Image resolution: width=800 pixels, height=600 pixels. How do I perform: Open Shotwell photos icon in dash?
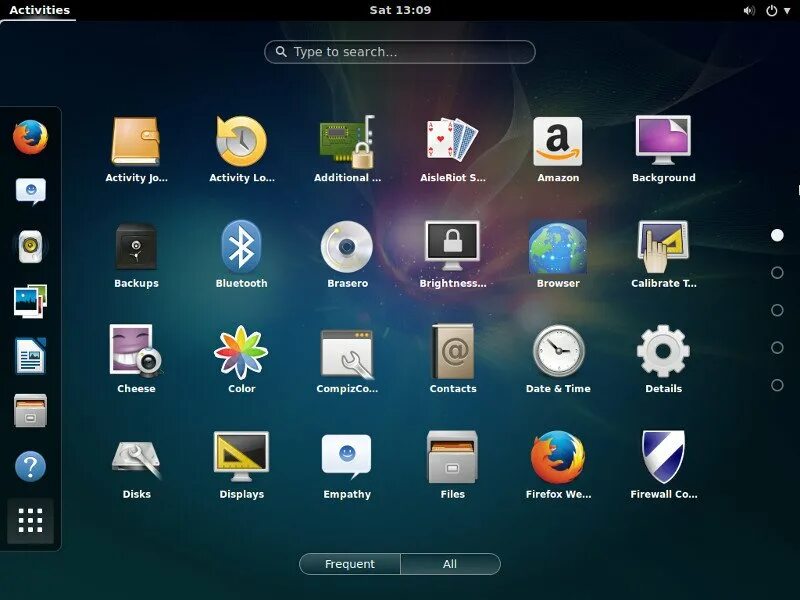31,301
